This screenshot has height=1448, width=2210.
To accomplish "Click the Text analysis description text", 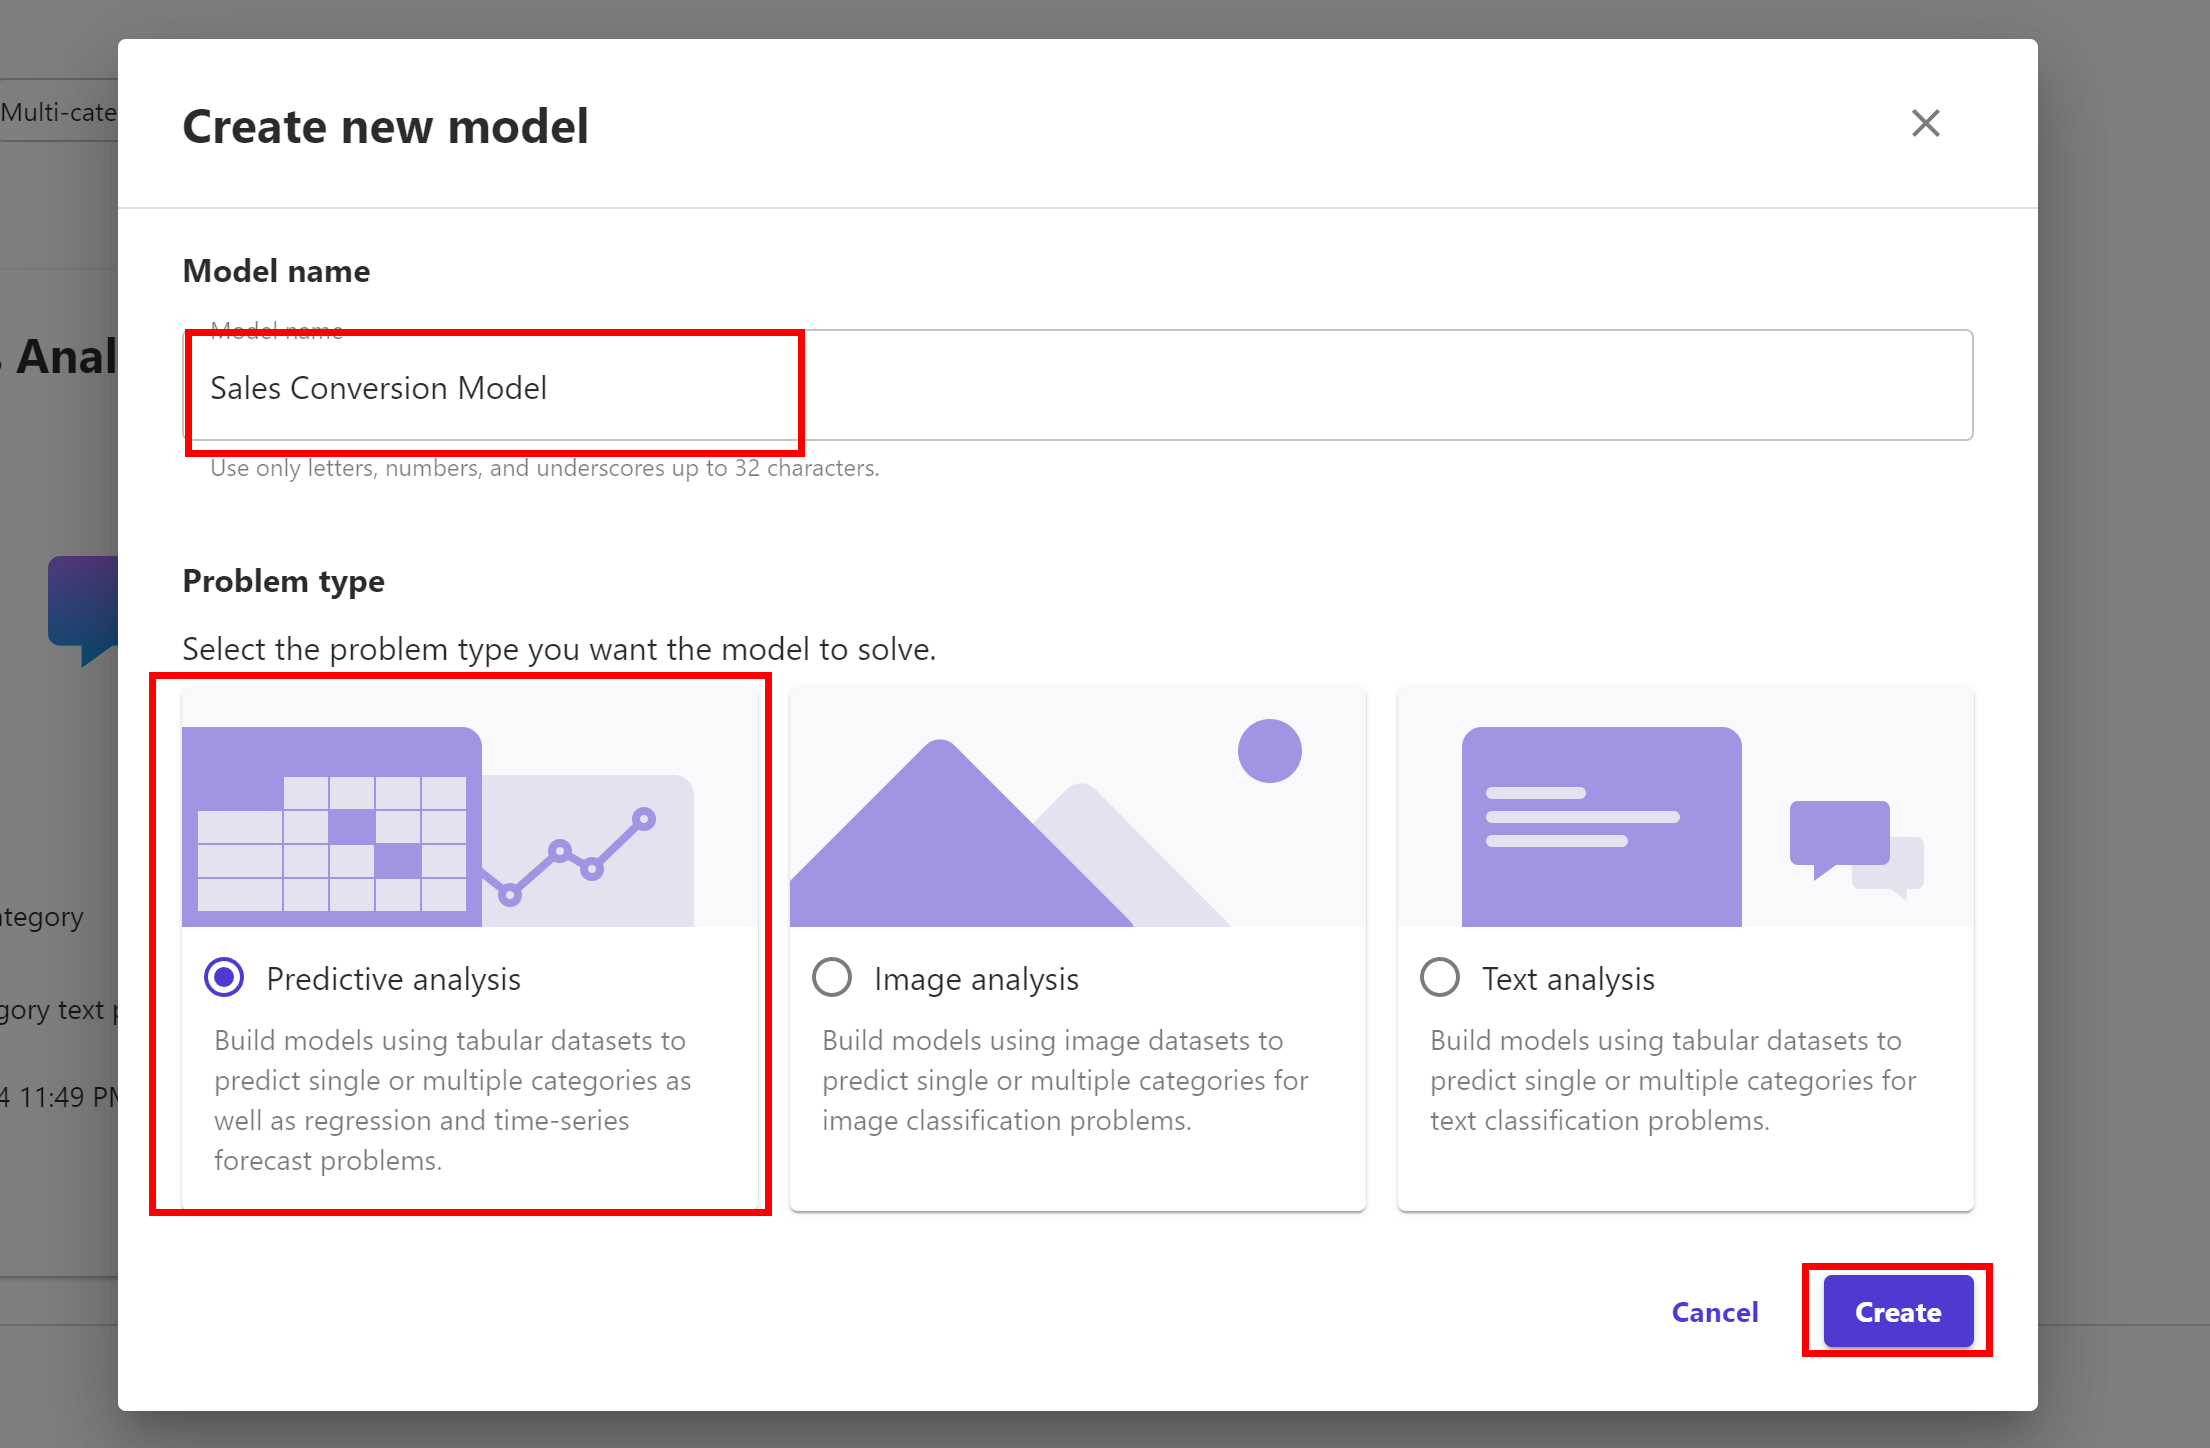I will (x=1672, y=1080).
